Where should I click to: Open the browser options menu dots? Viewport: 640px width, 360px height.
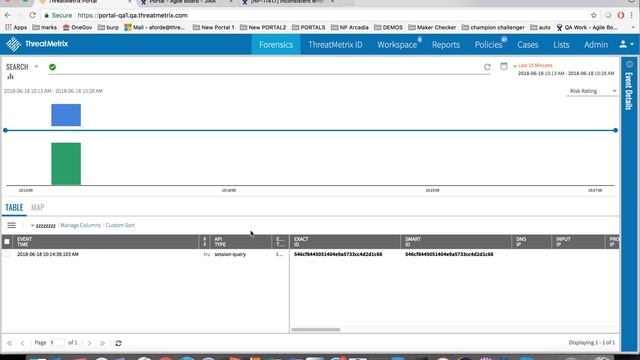(x=632, y=15)
